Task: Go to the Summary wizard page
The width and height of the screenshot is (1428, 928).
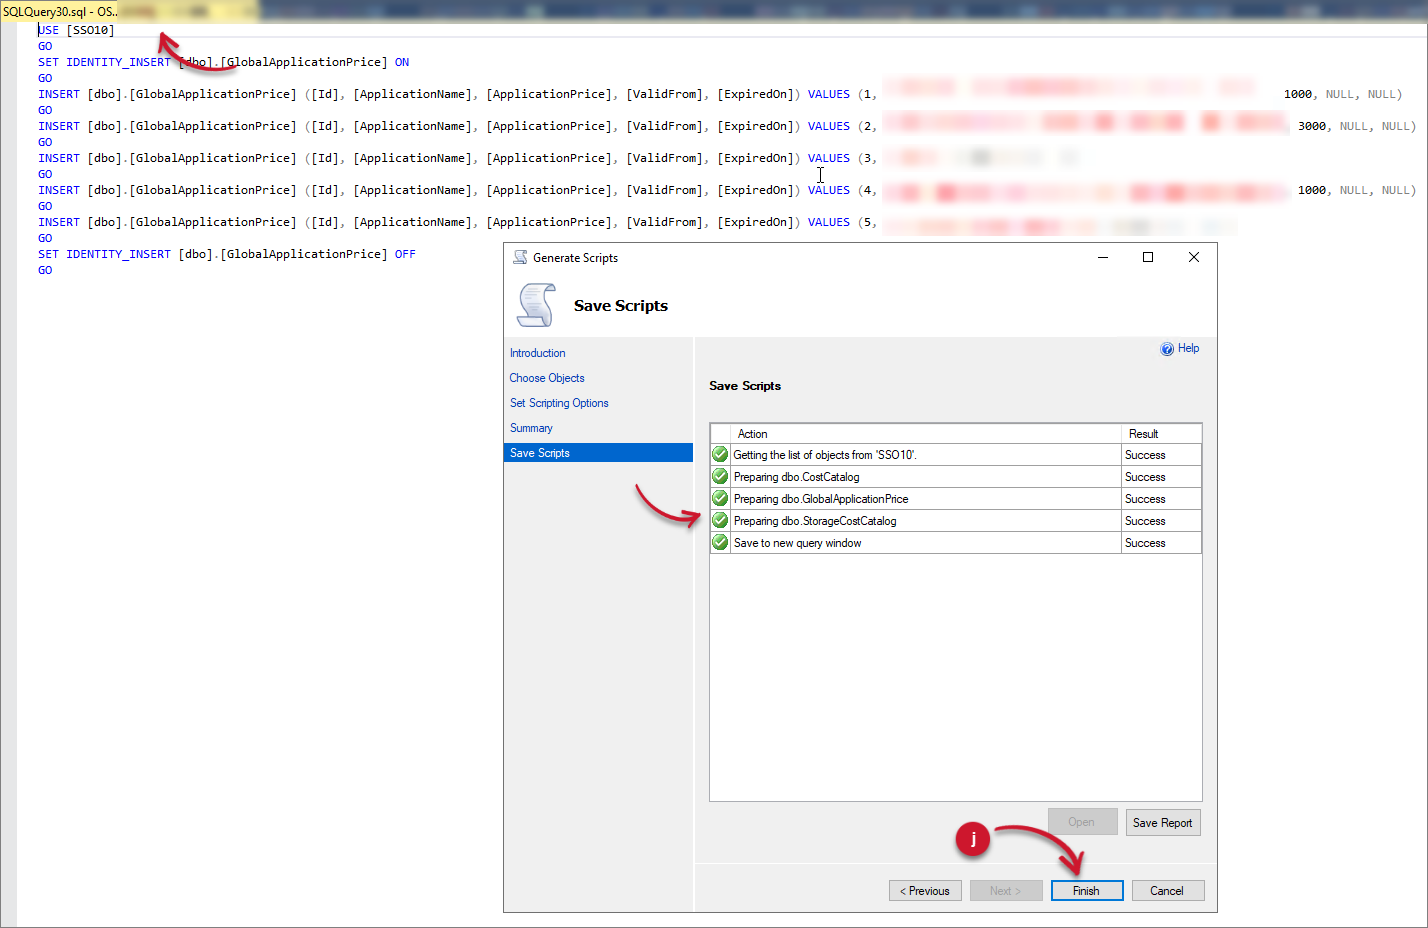Action: tap(530, 427)
